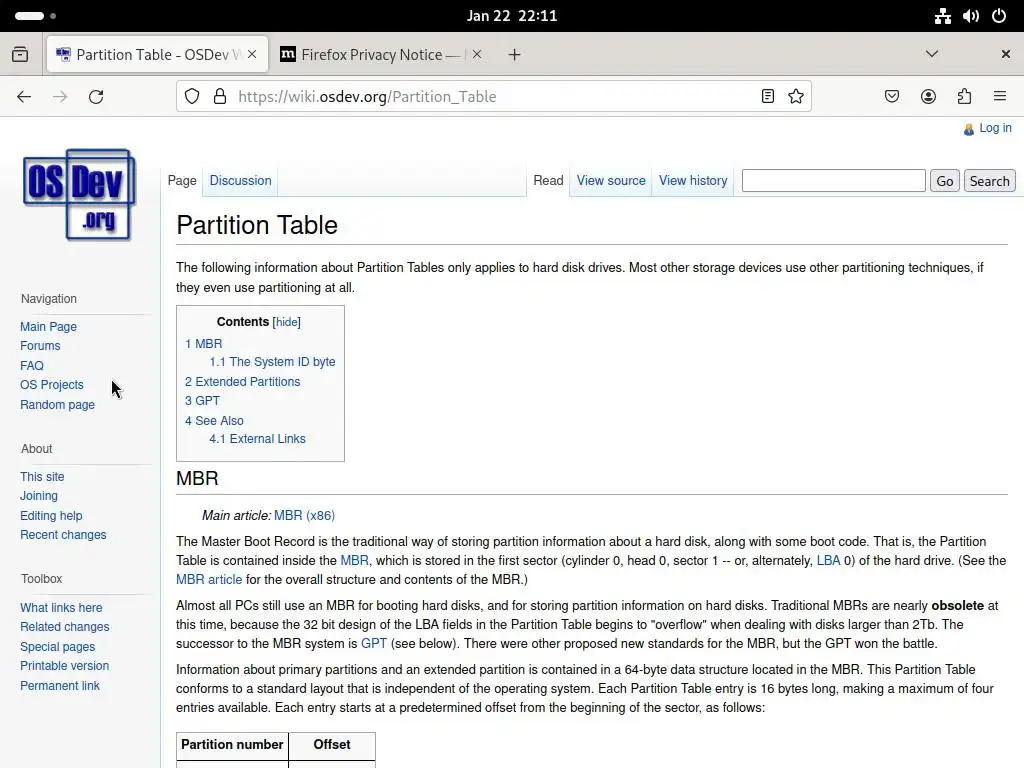1024x768 pixels.
Task: Click the Partition number table header
Action: point(232,744)
